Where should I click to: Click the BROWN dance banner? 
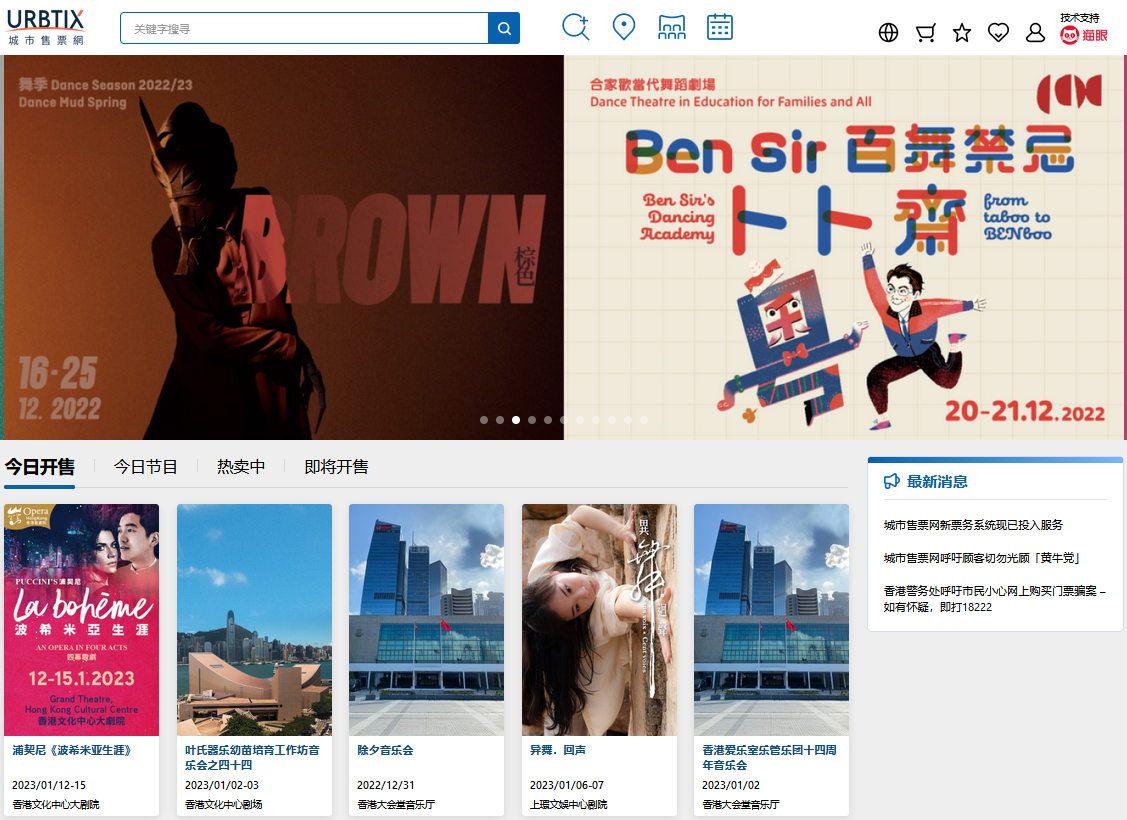(283, 247)
